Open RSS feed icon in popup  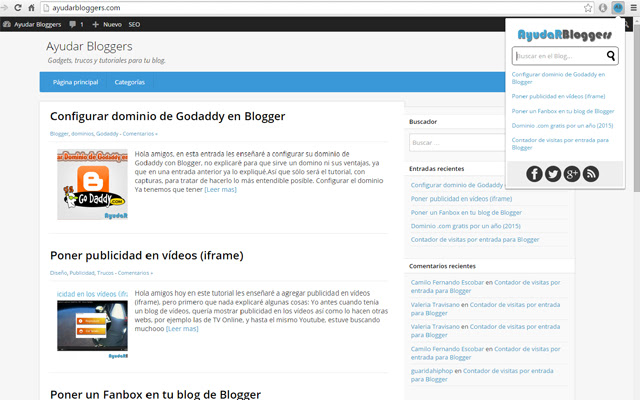(591, 174)
